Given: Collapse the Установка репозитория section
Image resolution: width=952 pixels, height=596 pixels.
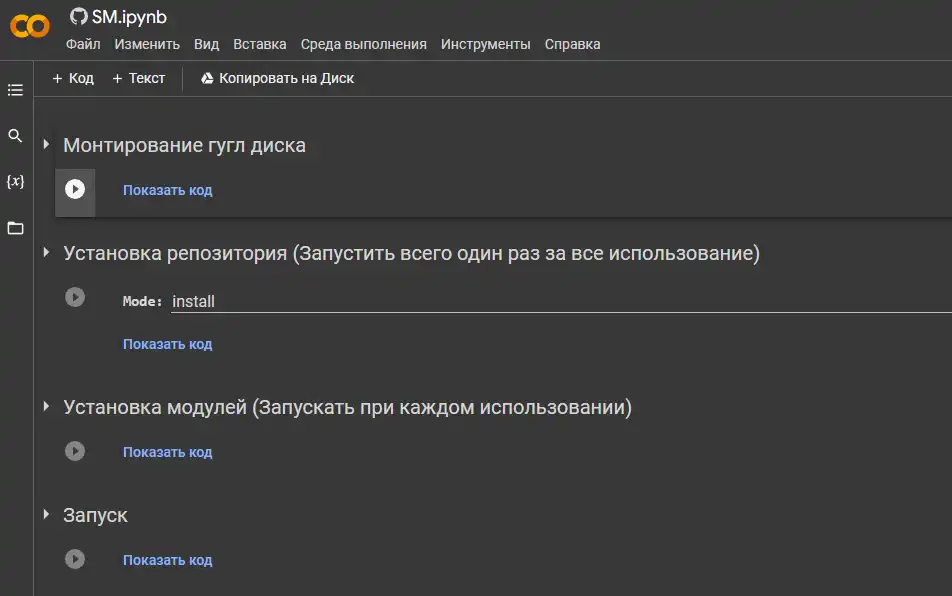Looking at the screenshot, I should (x=46, y=252).
